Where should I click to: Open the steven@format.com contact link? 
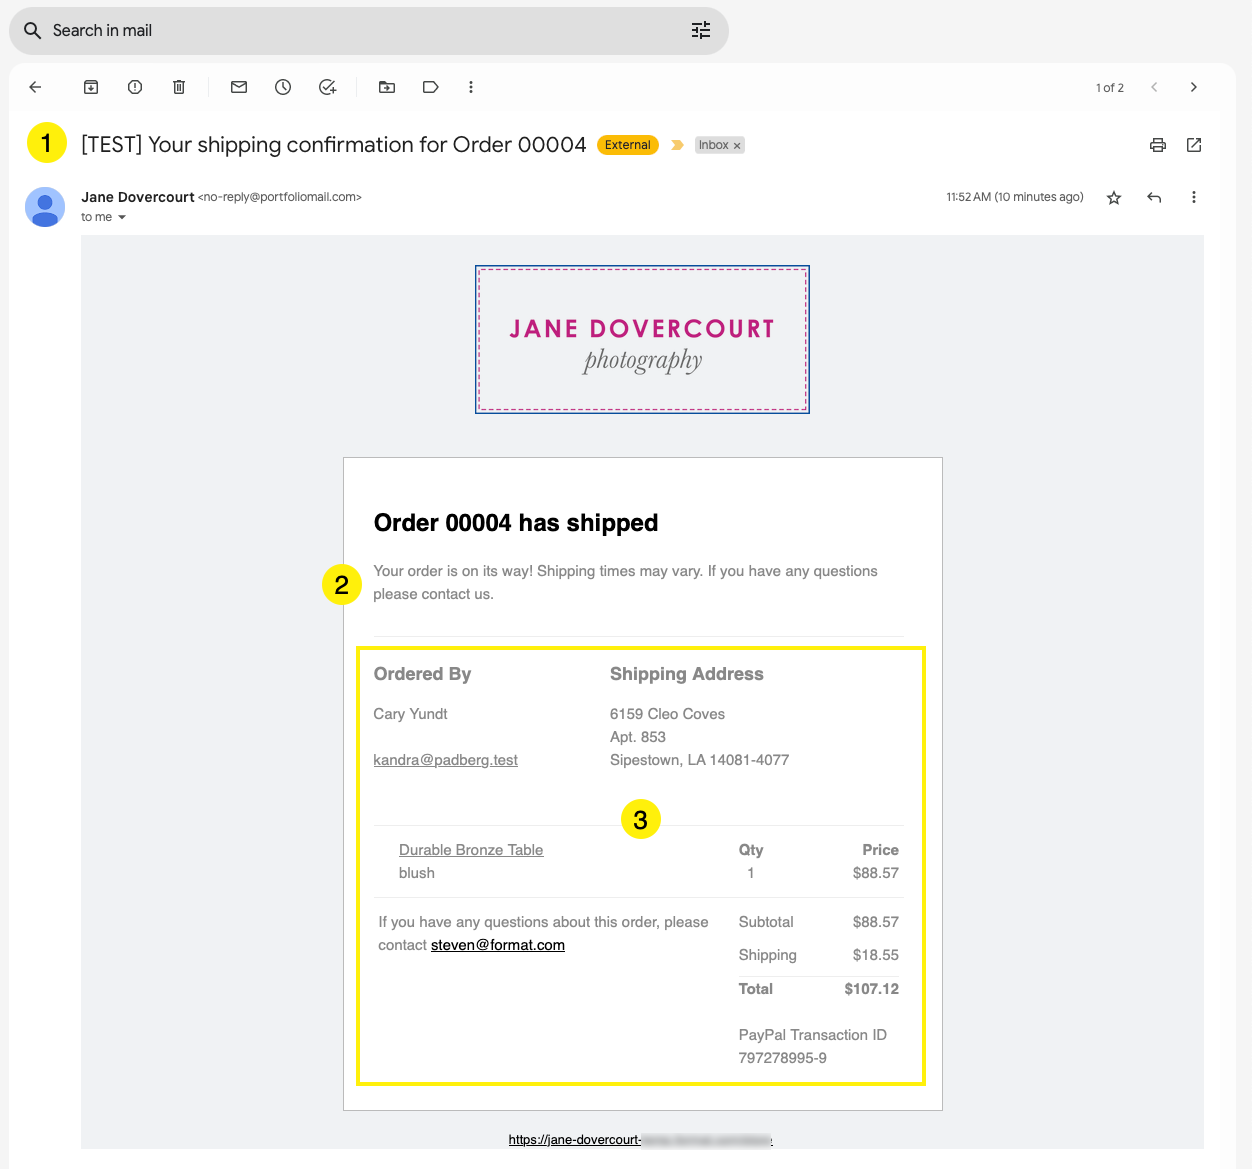click(x=497, y=945)
